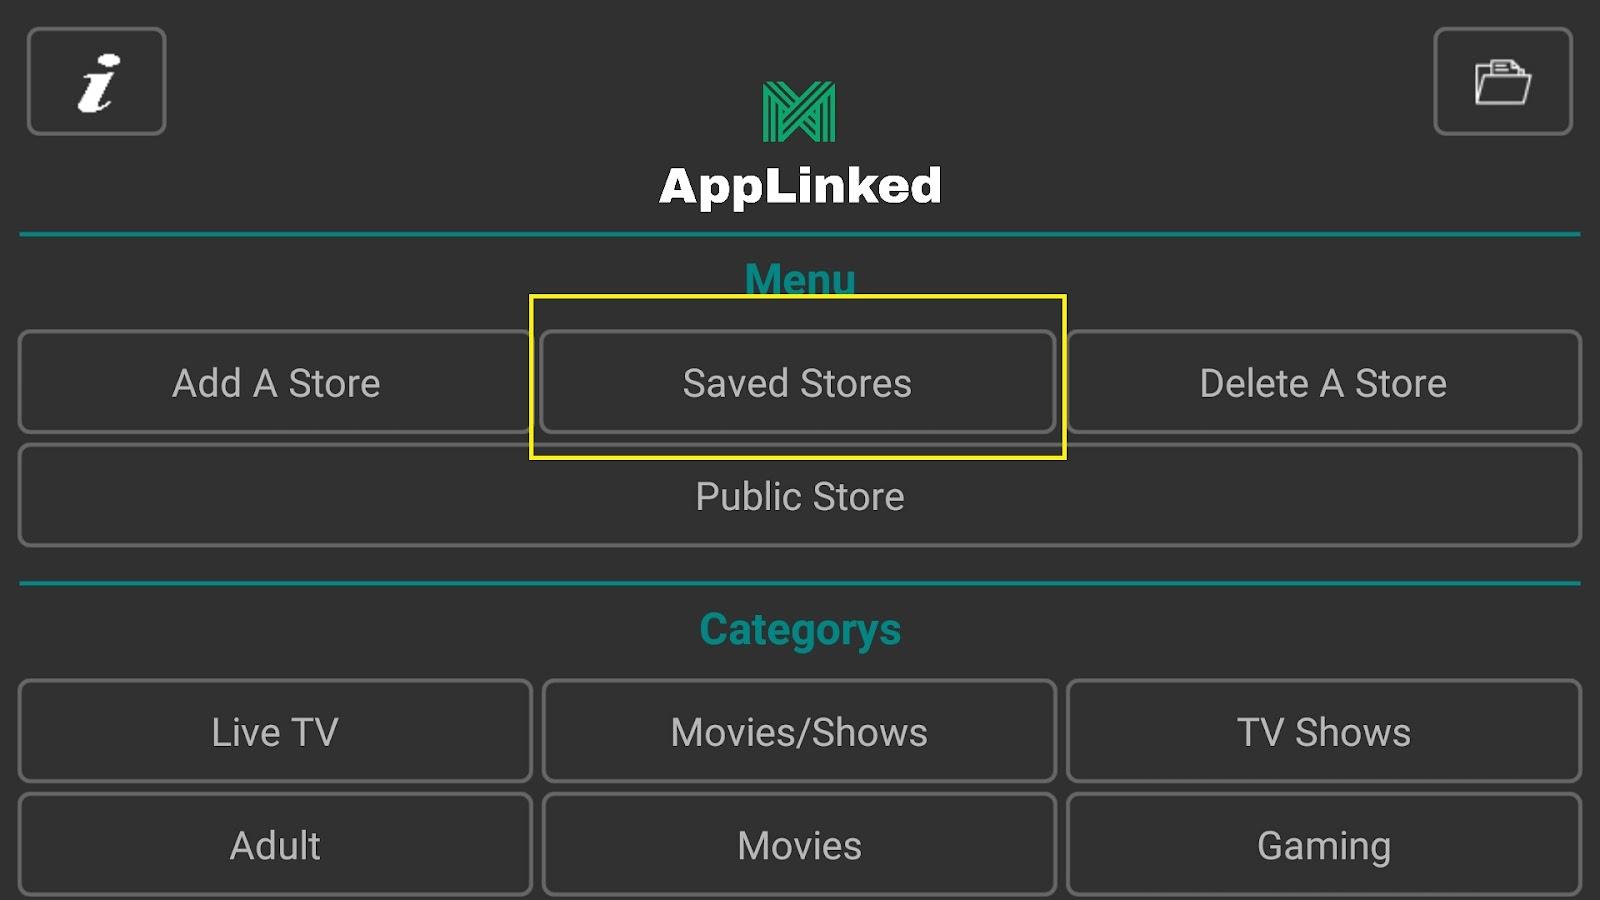Screen dimensions: 1600x900
Task: Open the info icon button
Action: click(x=96, y=81)
